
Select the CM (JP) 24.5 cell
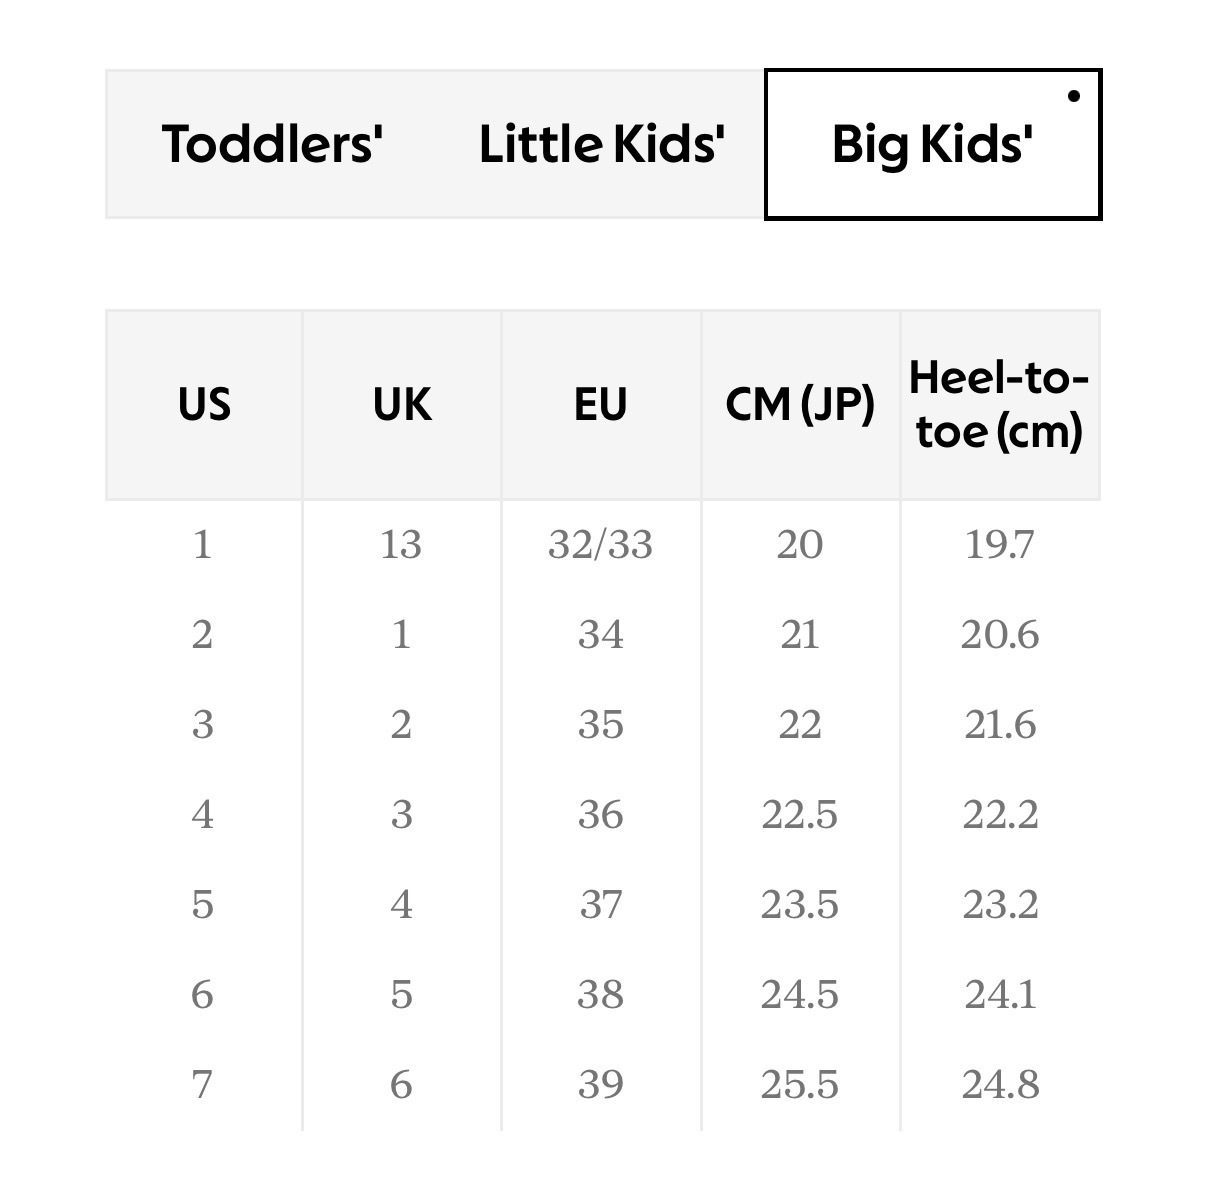pos(799,995)
